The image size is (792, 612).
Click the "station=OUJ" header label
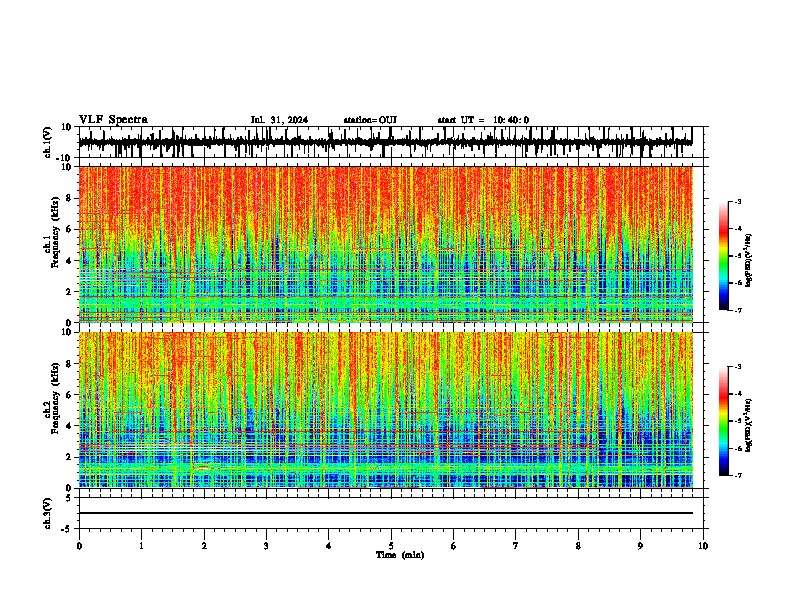(370, 120)
